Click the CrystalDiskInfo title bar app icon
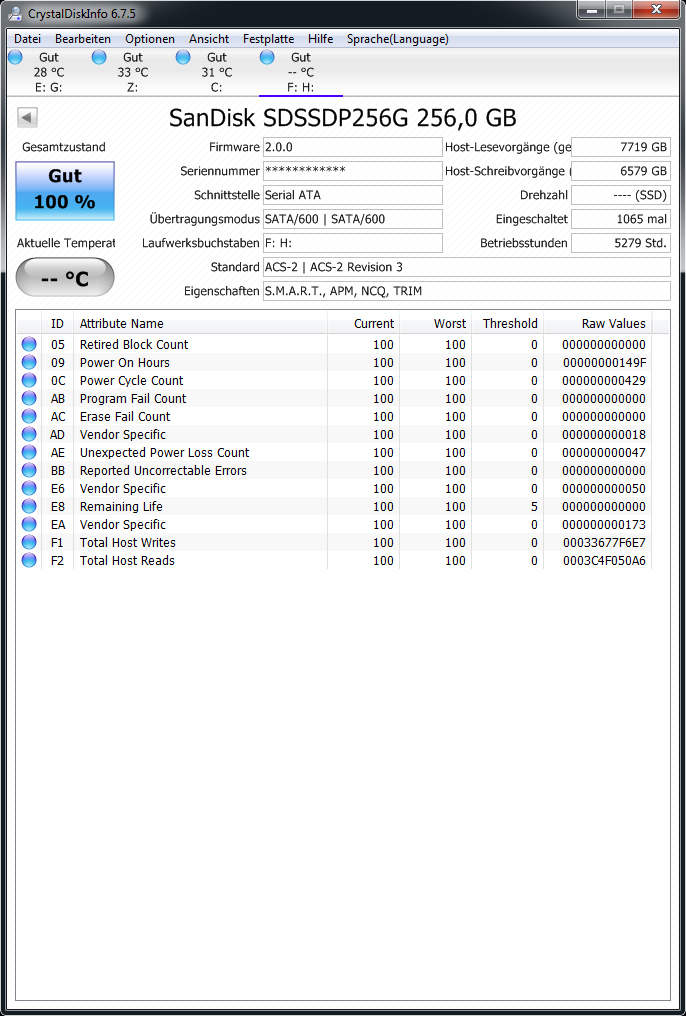The image size is (686, 1016). pos(15,13)
